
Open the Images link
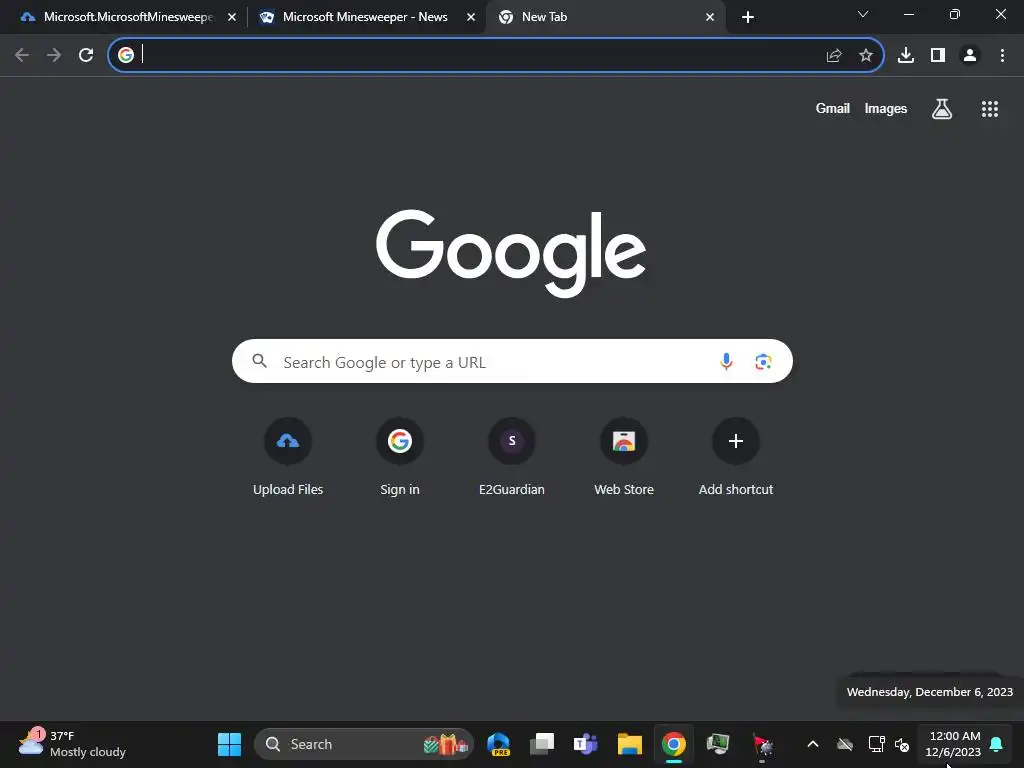pos(886,108)
